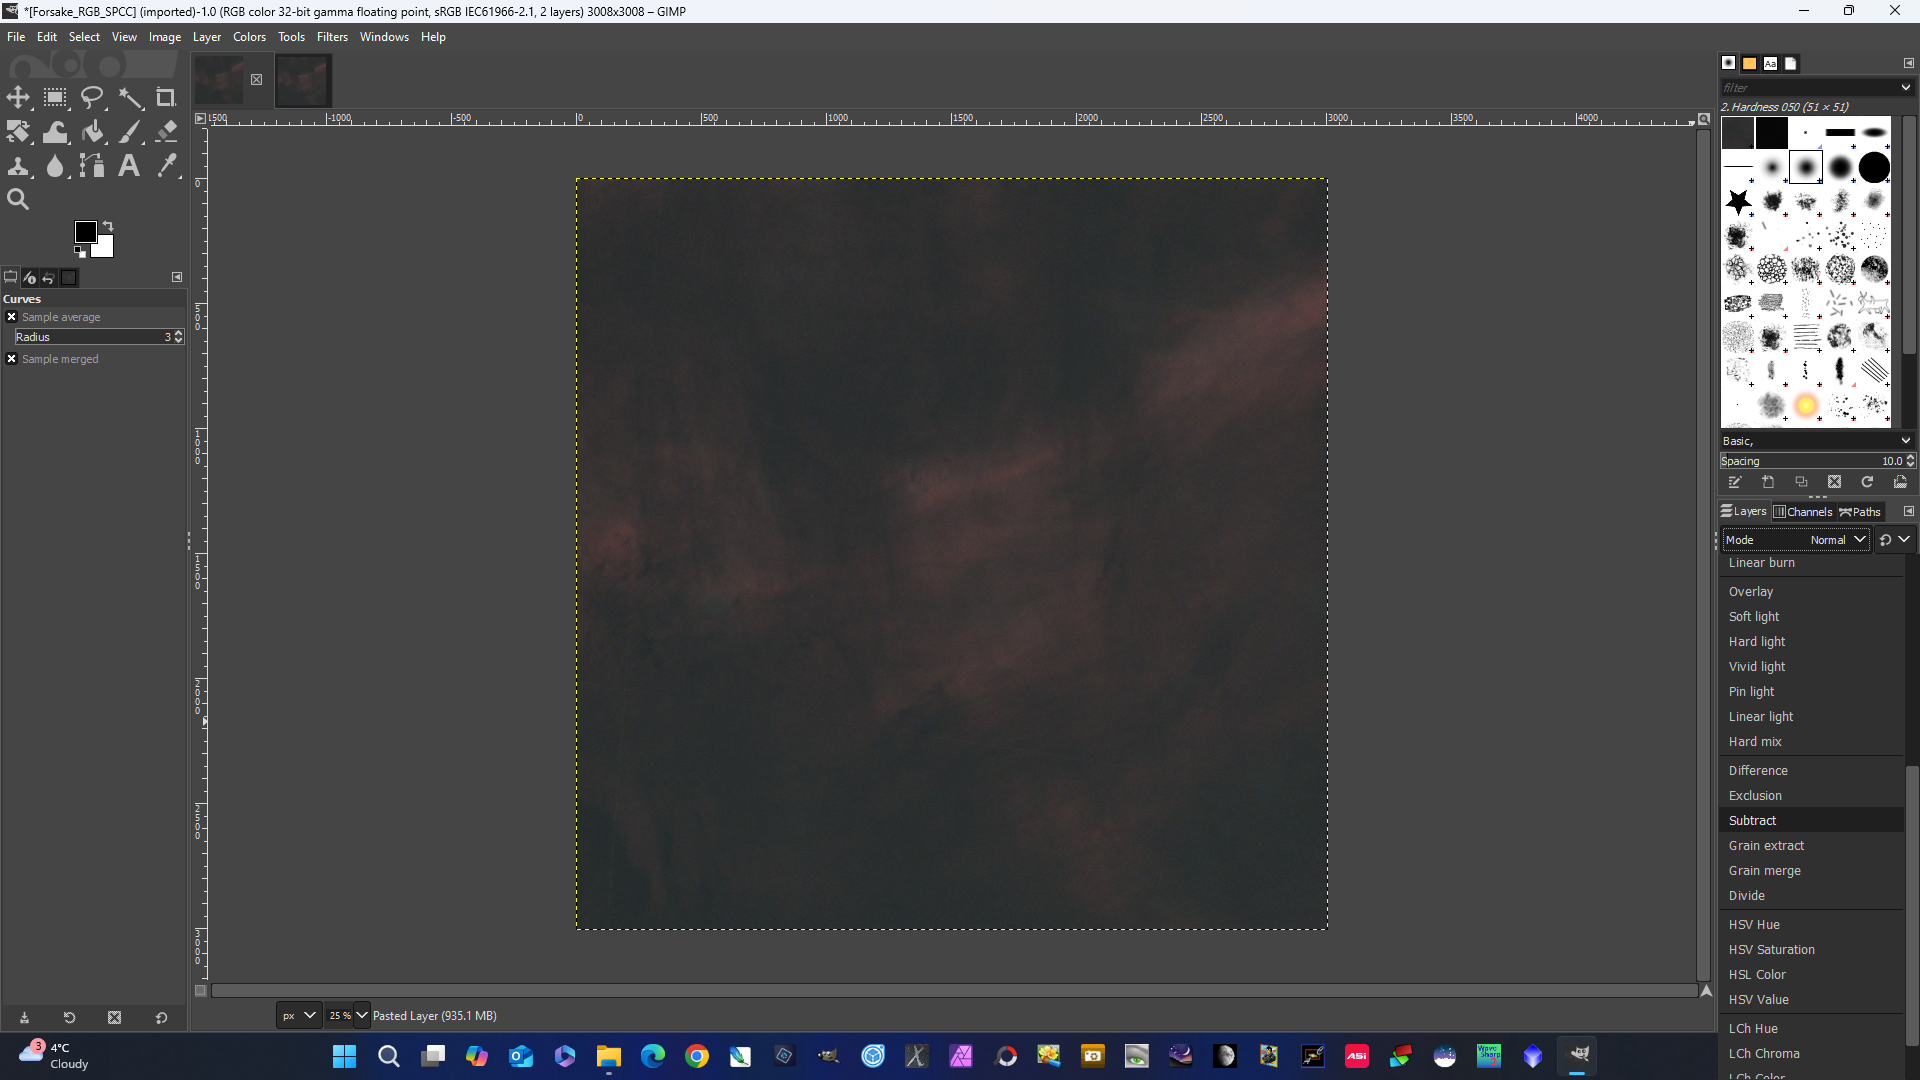Select the Eraser tool

[x=166, y=131]
